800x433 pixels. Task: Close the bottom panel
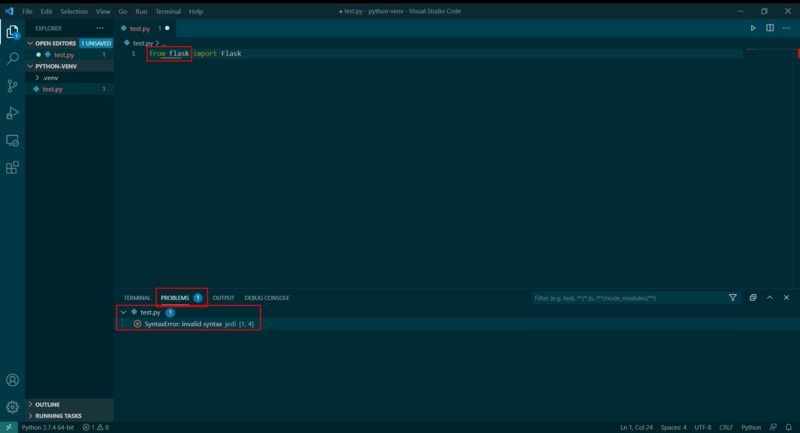(x=786, y=298)
